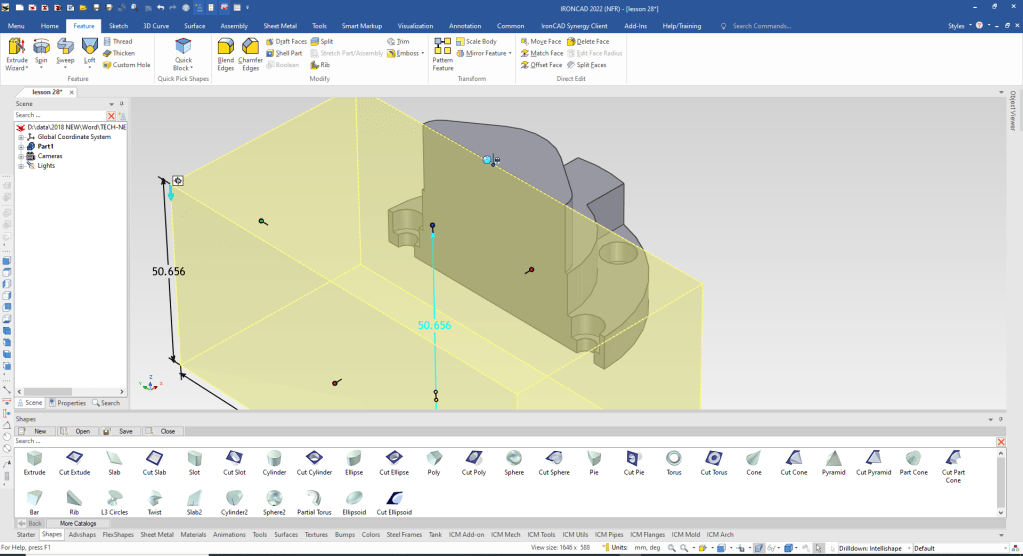Switch to the Properties panel tab
The width and height of the screenshot is (1023, 556).
pos(68,403)
